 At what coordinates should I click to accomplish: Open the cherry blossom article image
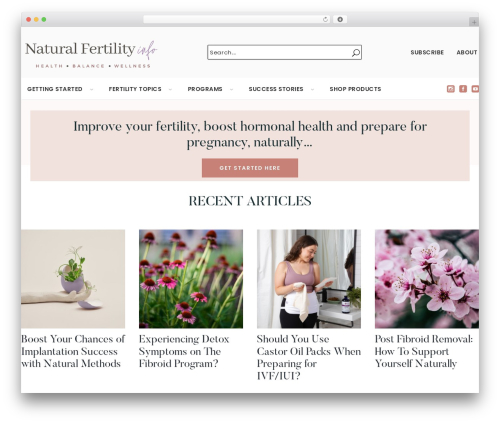click(x=427, y=279)
